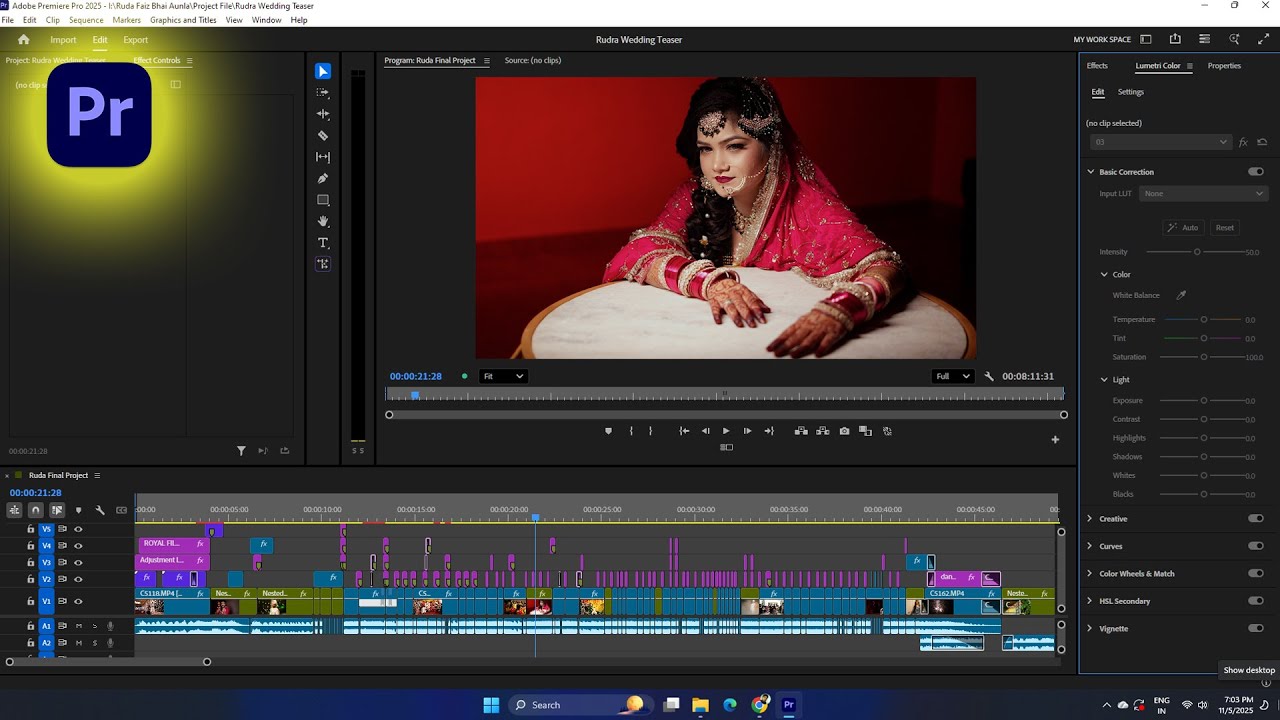Play the sequence in Program Monitor
Viewport: 1280px width, 720px height.
[726, 431]
